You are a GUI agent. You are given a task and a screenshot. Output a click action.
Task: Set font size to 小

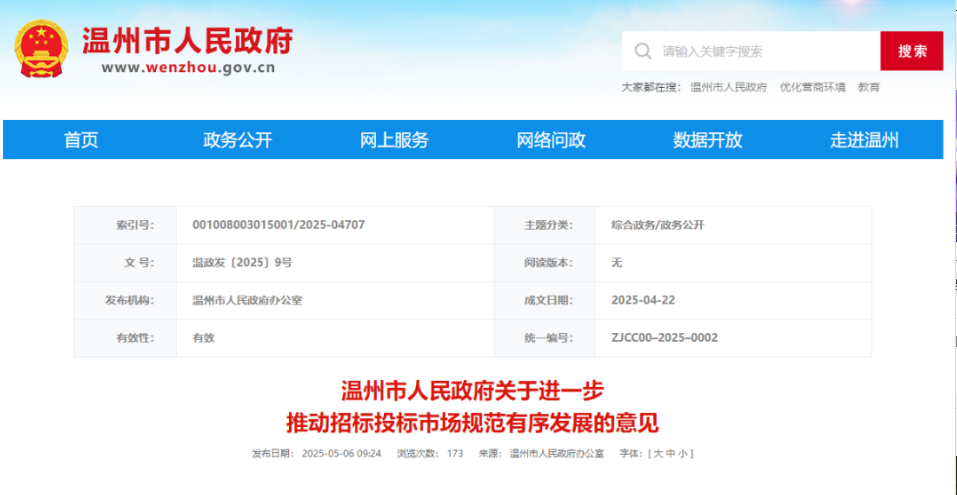coord(682,454)
